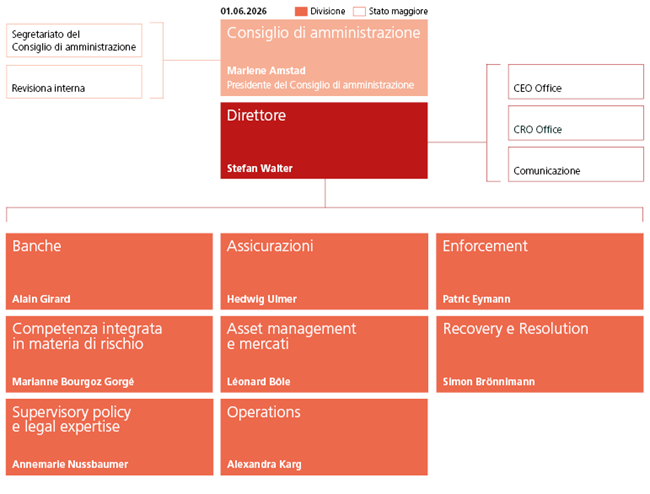Image resolution: width=650 pixels, height=494 pixels.
Task: Click the Divisione legend color swatch
Action: (301, 12)
